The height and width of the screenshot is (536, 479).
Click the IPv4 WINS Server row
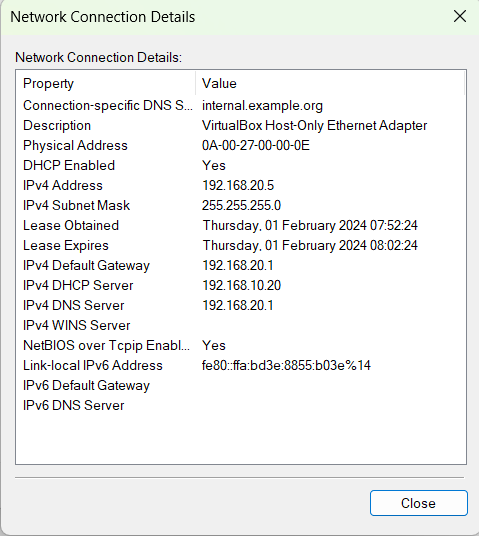coord(241,325)
